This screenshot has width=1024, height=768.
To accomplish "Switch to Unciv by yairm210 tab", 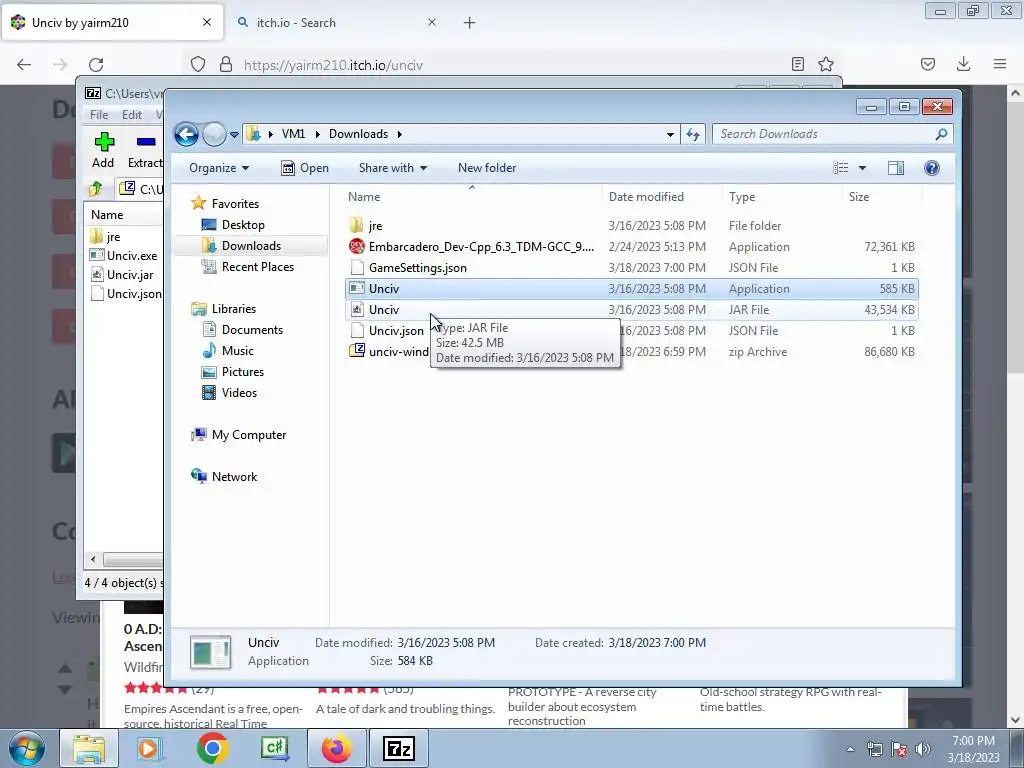I will (x=112, y=23).
